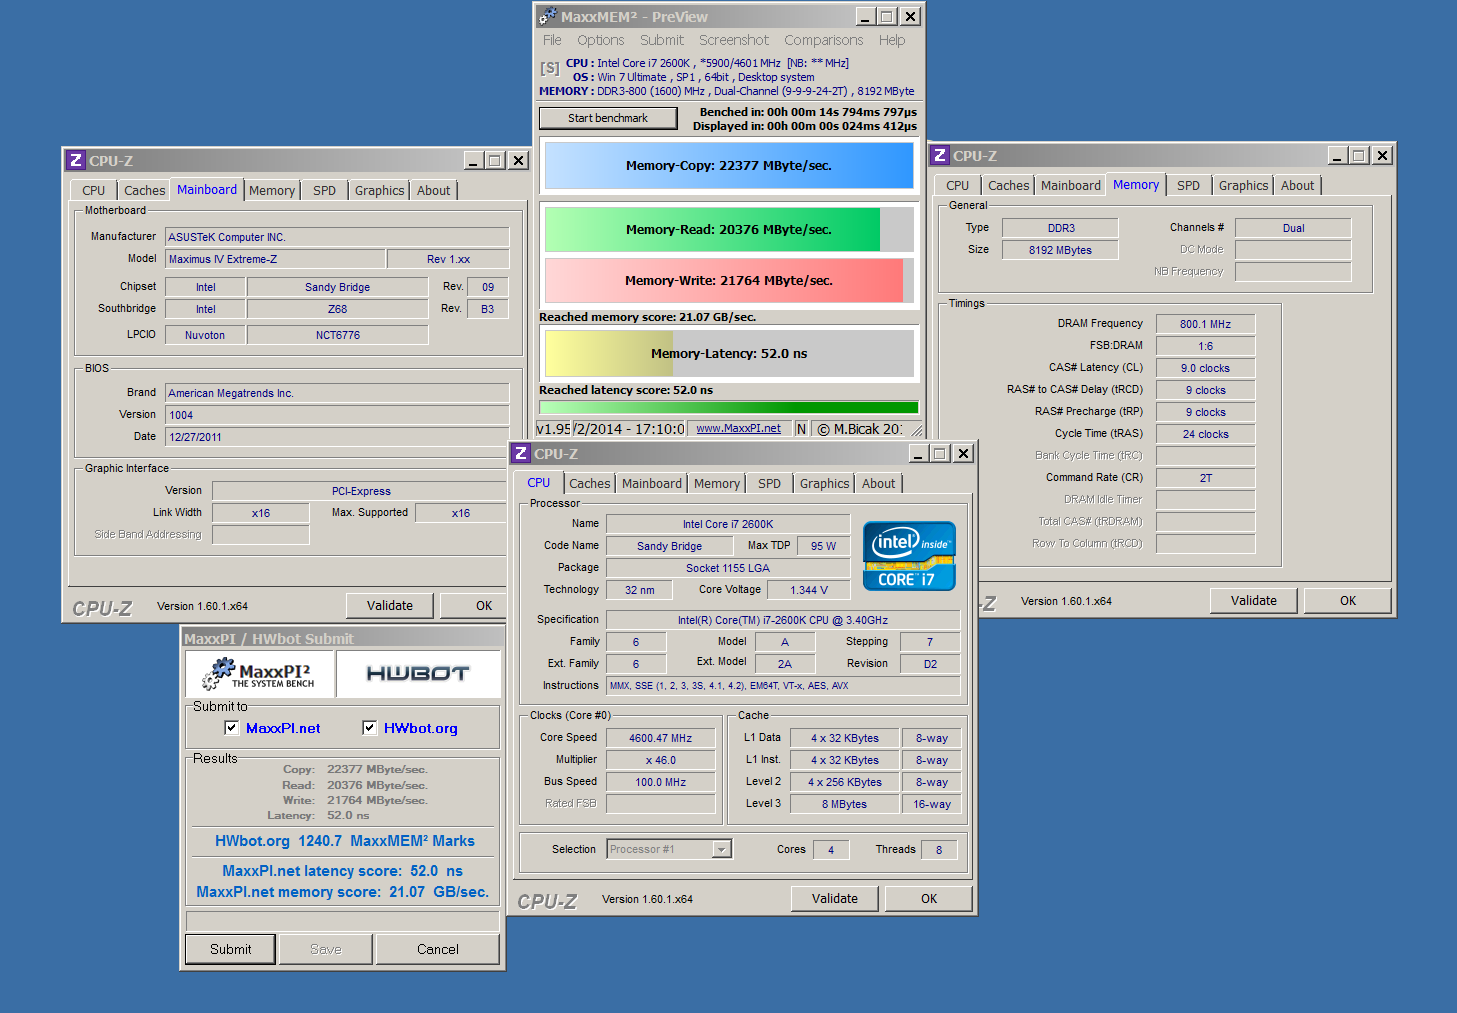Click the Intel Core i7 2600K name field
Image resolution: width=1457 pixels, height=1013 pixels.
(x=728, y=524)
